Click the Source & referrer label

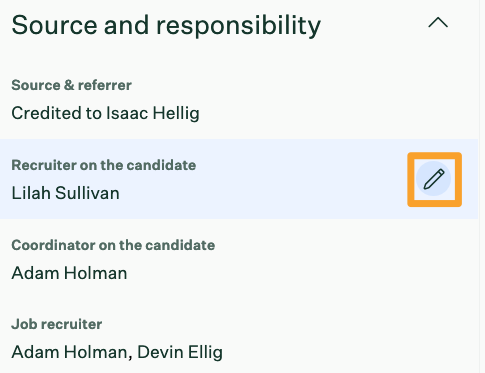[71, 85]
